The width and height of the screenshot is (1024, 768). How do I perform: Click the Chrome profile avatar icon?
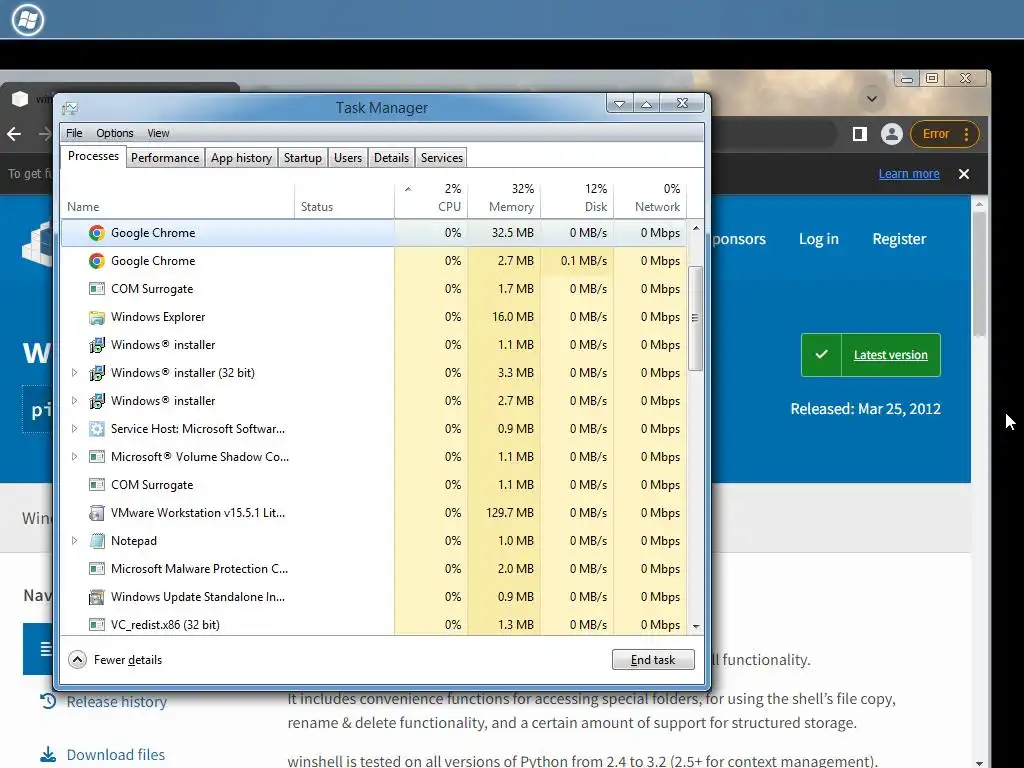pyautogui.click(x=891, y=134)
